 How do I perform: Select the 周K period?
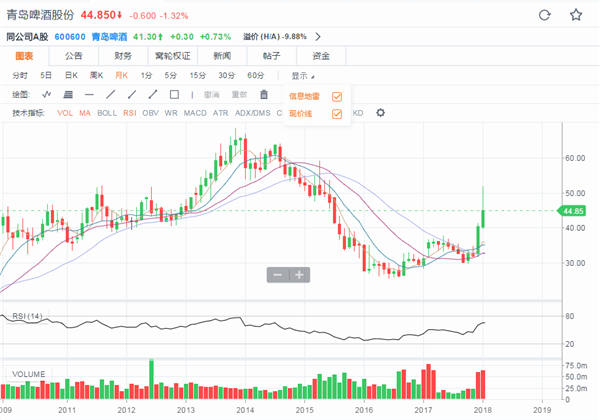[96, 75]
